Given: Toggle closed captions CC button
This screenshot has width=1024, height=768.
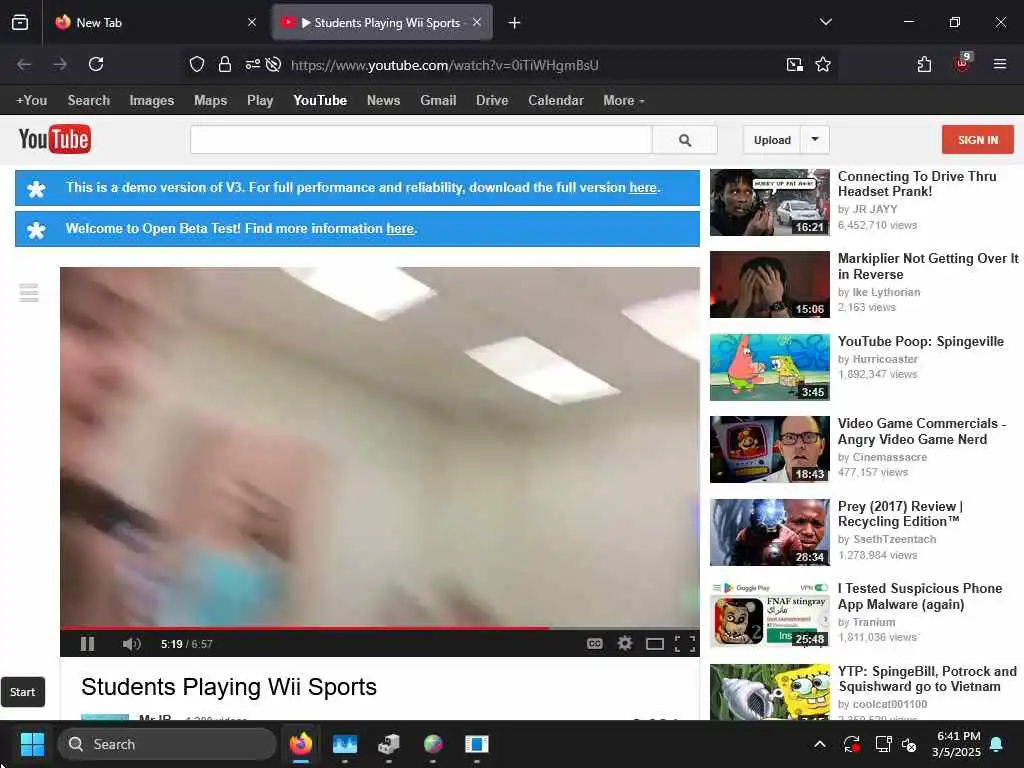Looking at the screenshot, I should 594,644.
